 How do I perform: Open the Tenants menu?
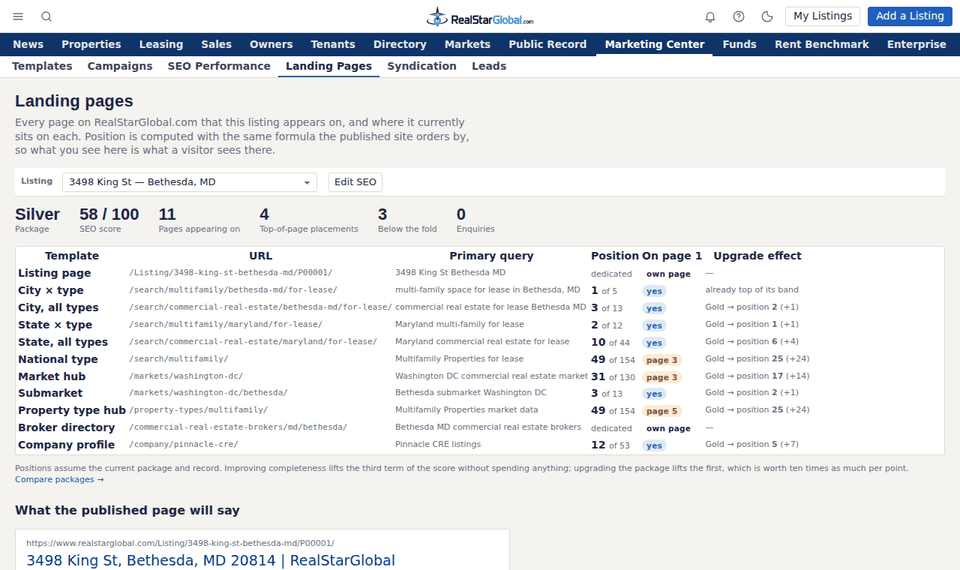[x=332, y=44]
